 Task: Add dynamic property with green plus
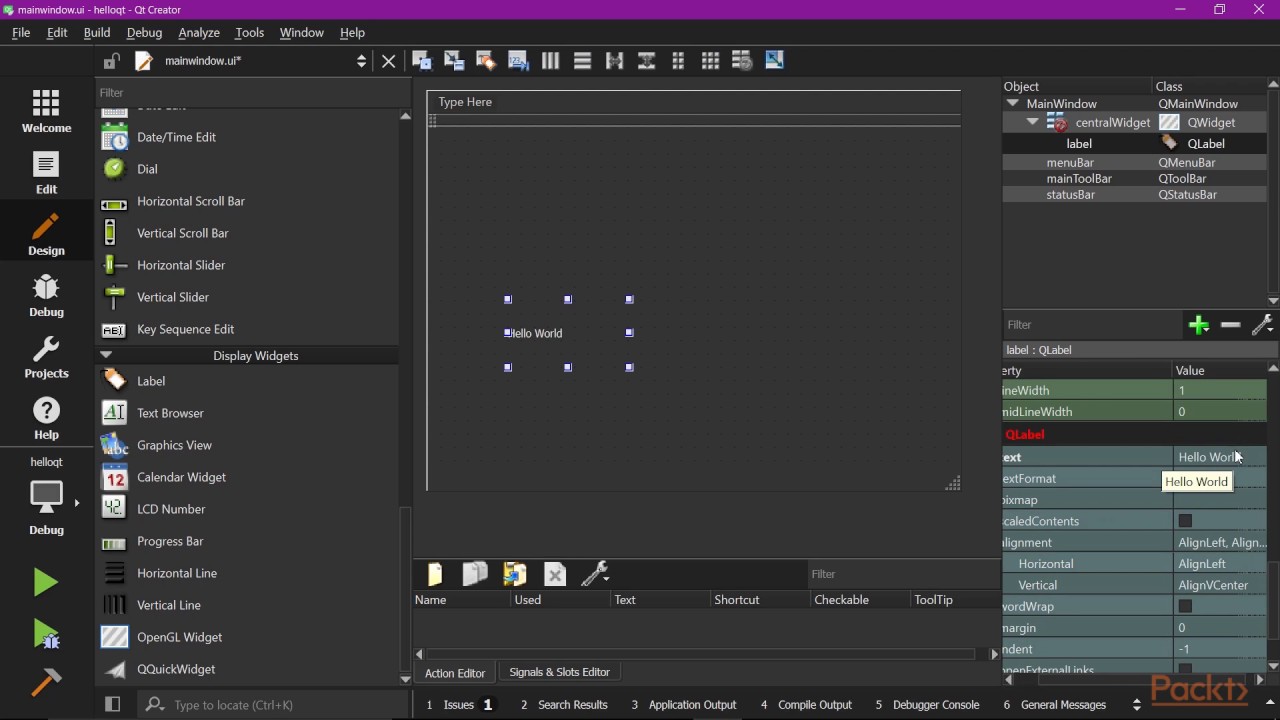(1199, 325)
